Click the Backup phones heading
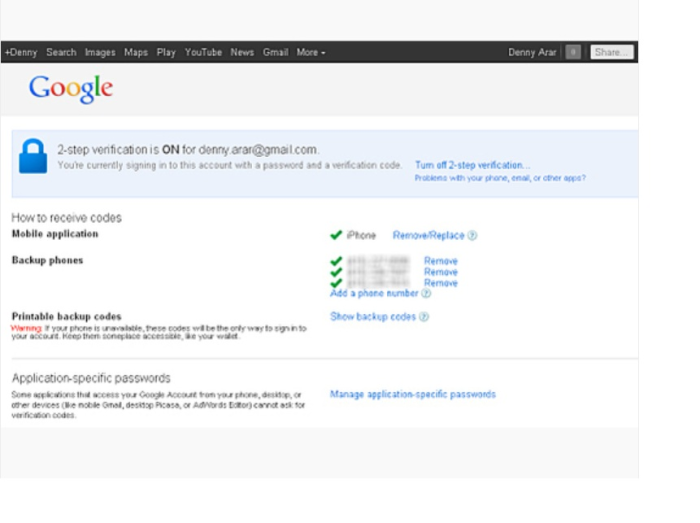The height and width of the screenshot is (523, 700). tap(47, 260)
